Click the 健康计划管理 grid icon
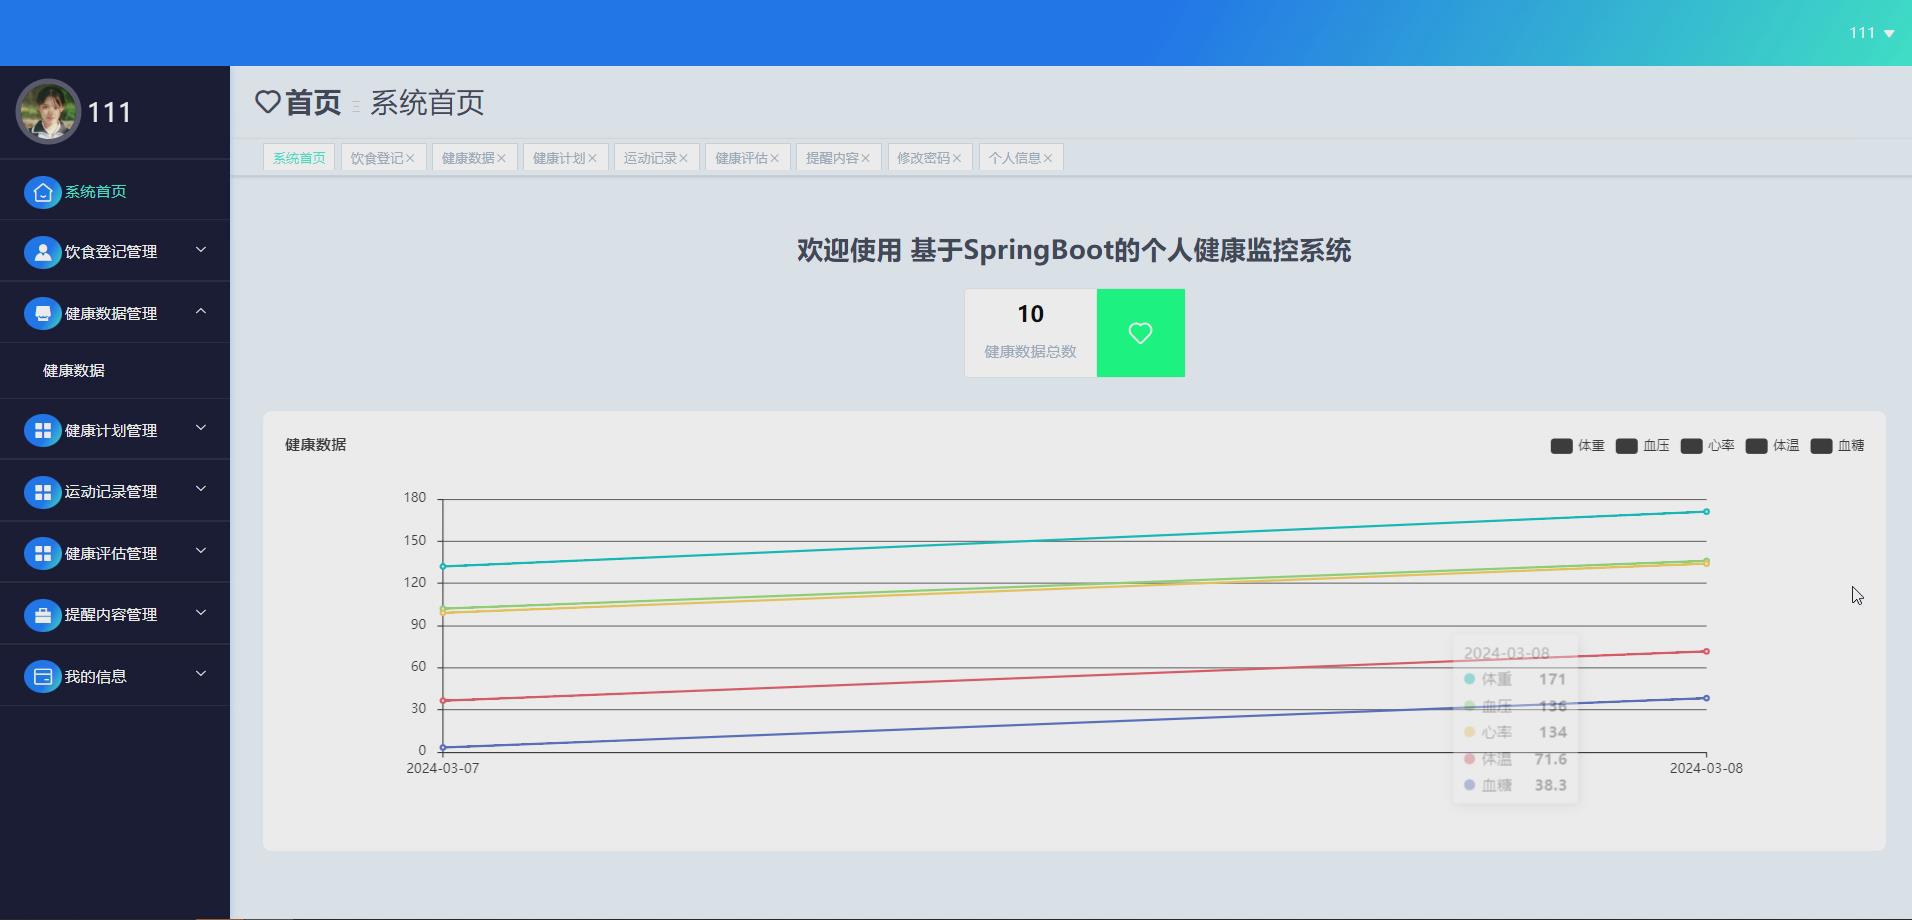Image resolution: width=1912 pixels, height=920 pixels. 42,430
